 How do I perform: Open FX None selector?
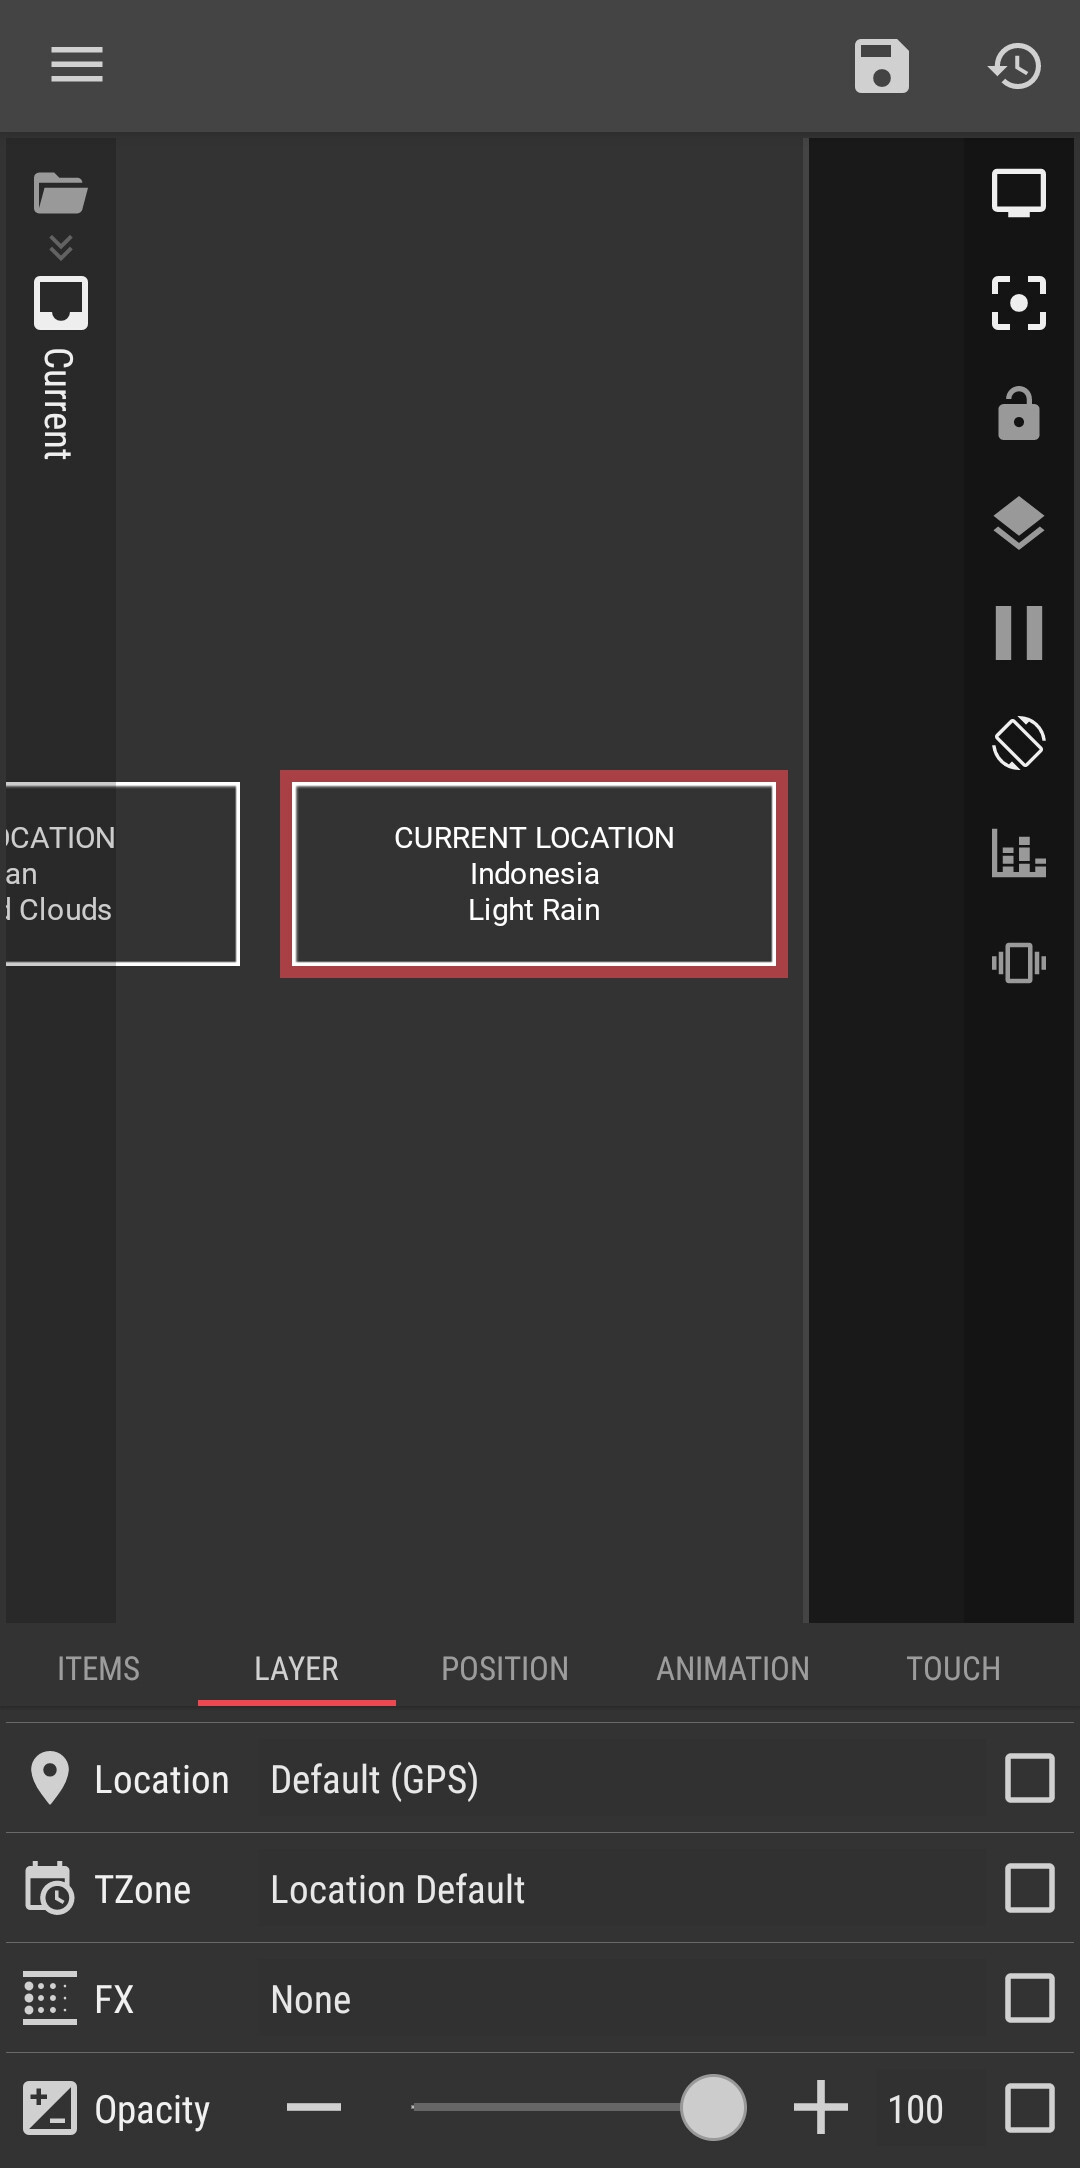(x=620, y=2000)
